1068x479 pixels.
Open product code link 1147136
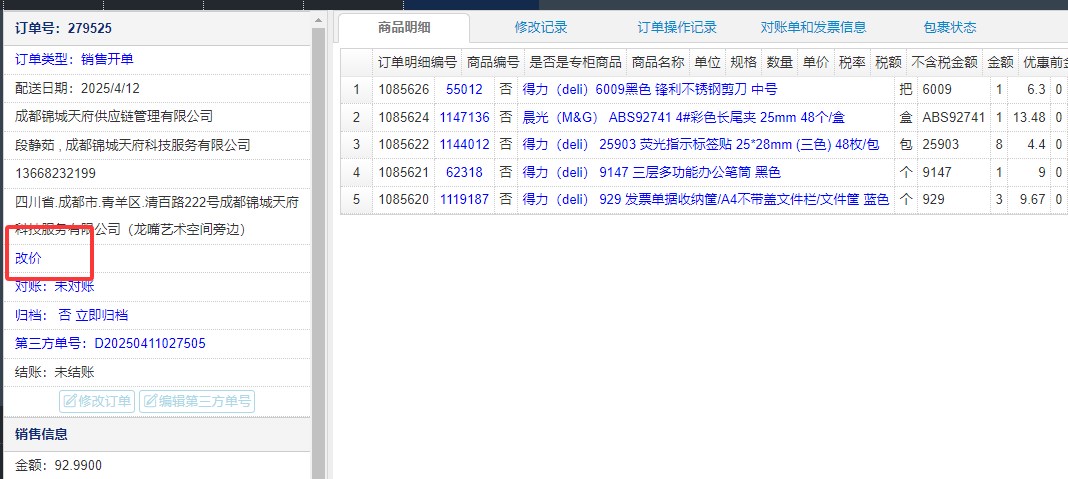tap(465, 117)
